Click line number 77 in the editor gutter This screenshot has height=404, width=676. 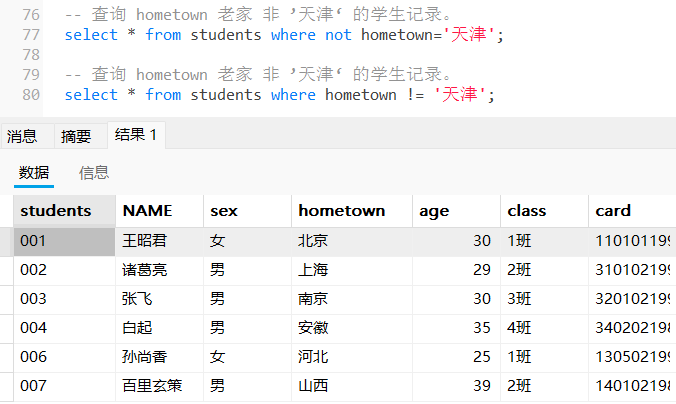click(31, 35)
